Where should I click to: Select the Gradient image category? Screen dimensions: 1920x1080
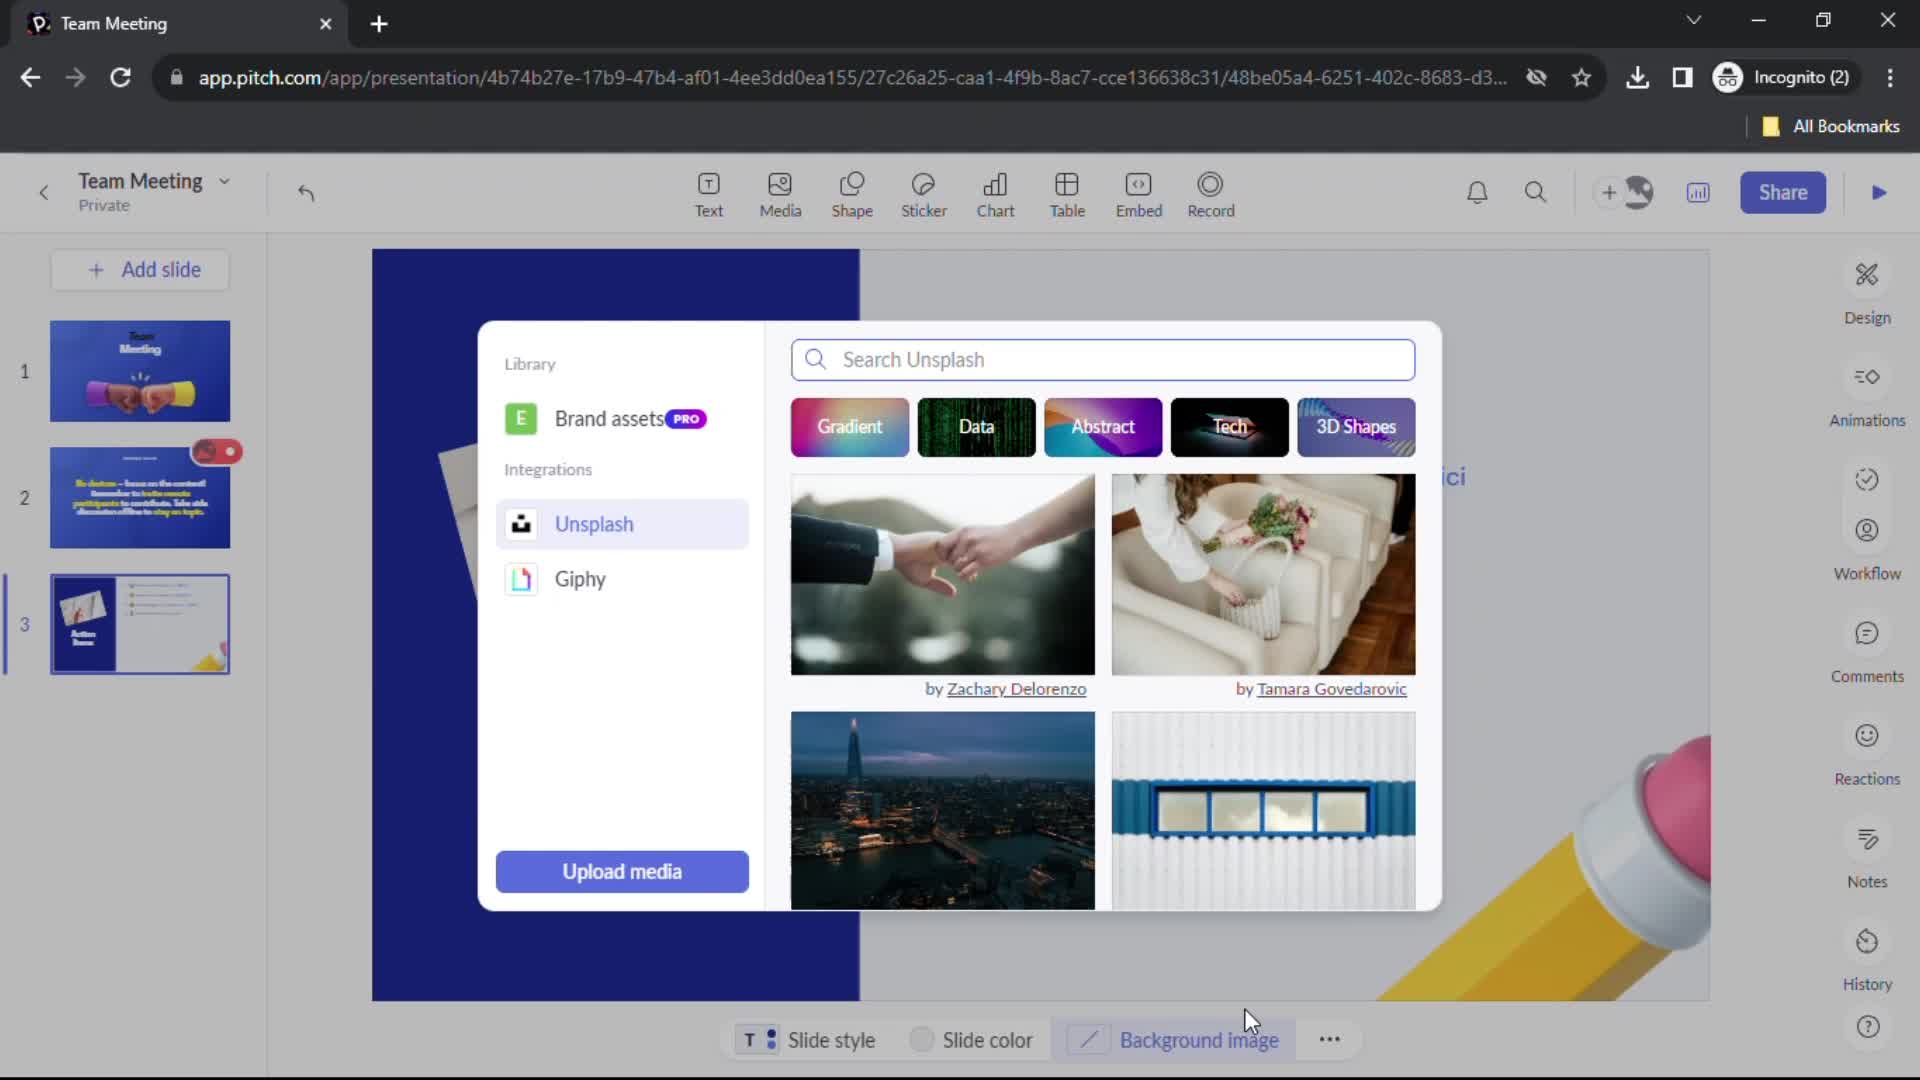click(851, 426)
